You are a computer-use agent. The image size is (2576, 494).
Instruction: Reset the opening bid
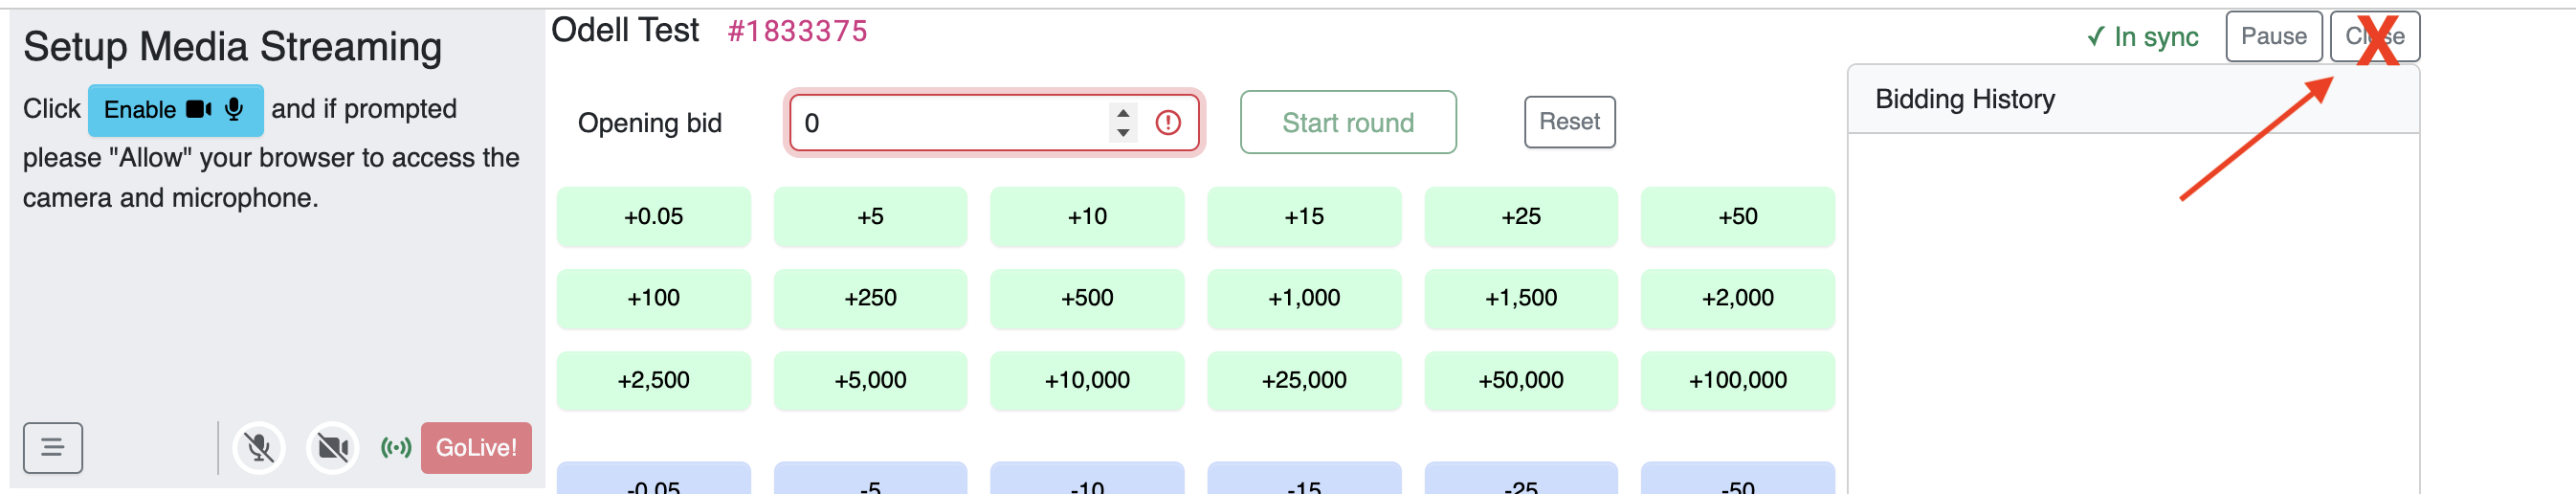click(x=1569, y=122)
